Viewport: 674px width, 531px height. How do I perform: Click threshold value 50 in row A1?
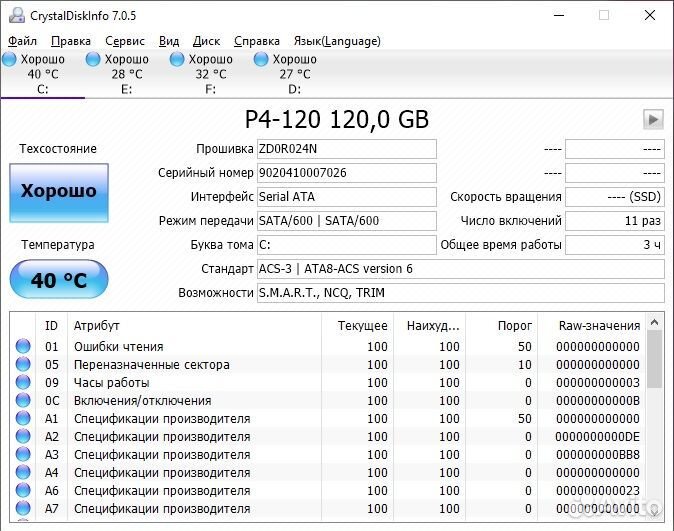click(525, 419)
